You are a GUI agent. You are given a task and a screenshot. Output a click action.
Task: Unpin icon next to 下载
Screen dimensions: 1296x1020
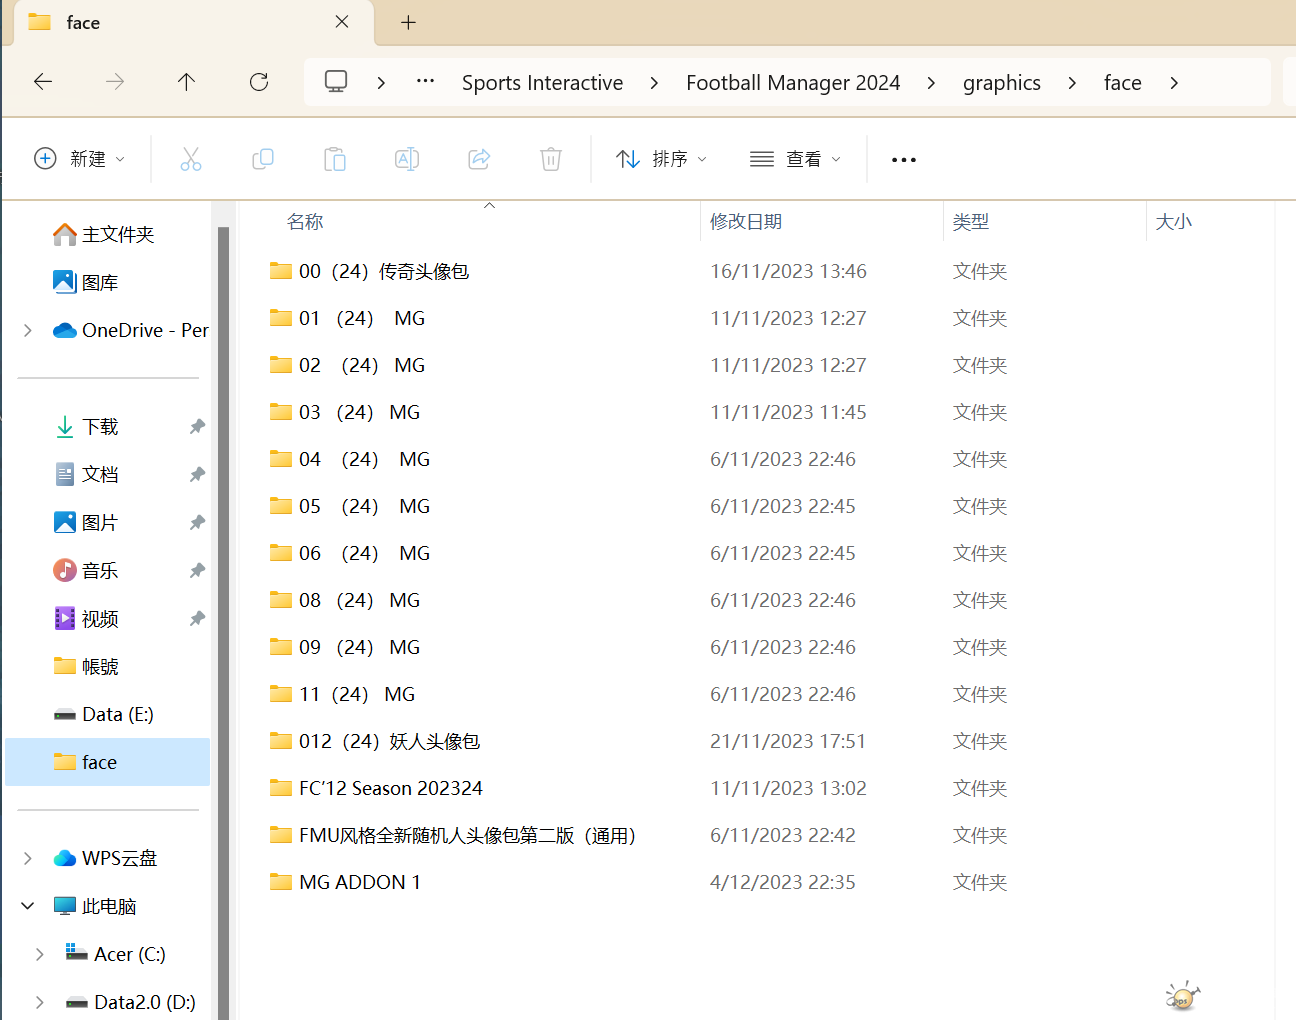[197, 427]
